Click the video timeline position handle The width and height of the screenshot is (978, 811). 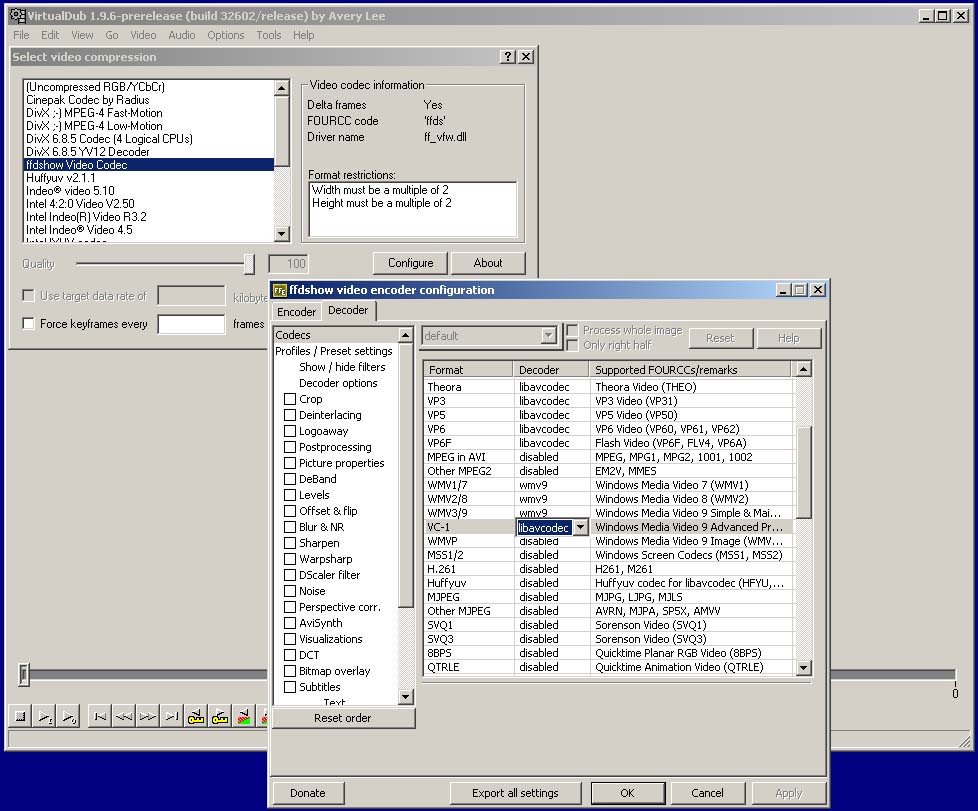24,674
